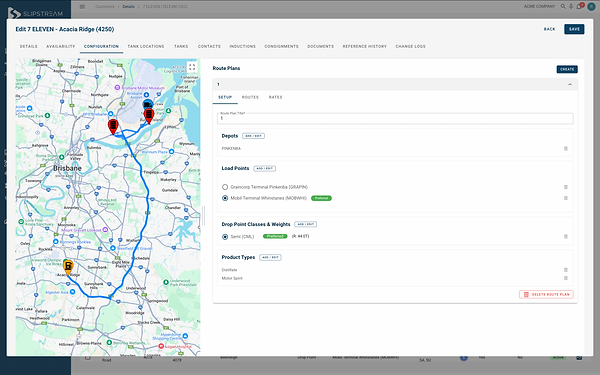
Task: Select the Configuration tab
Action: point(101,46)
